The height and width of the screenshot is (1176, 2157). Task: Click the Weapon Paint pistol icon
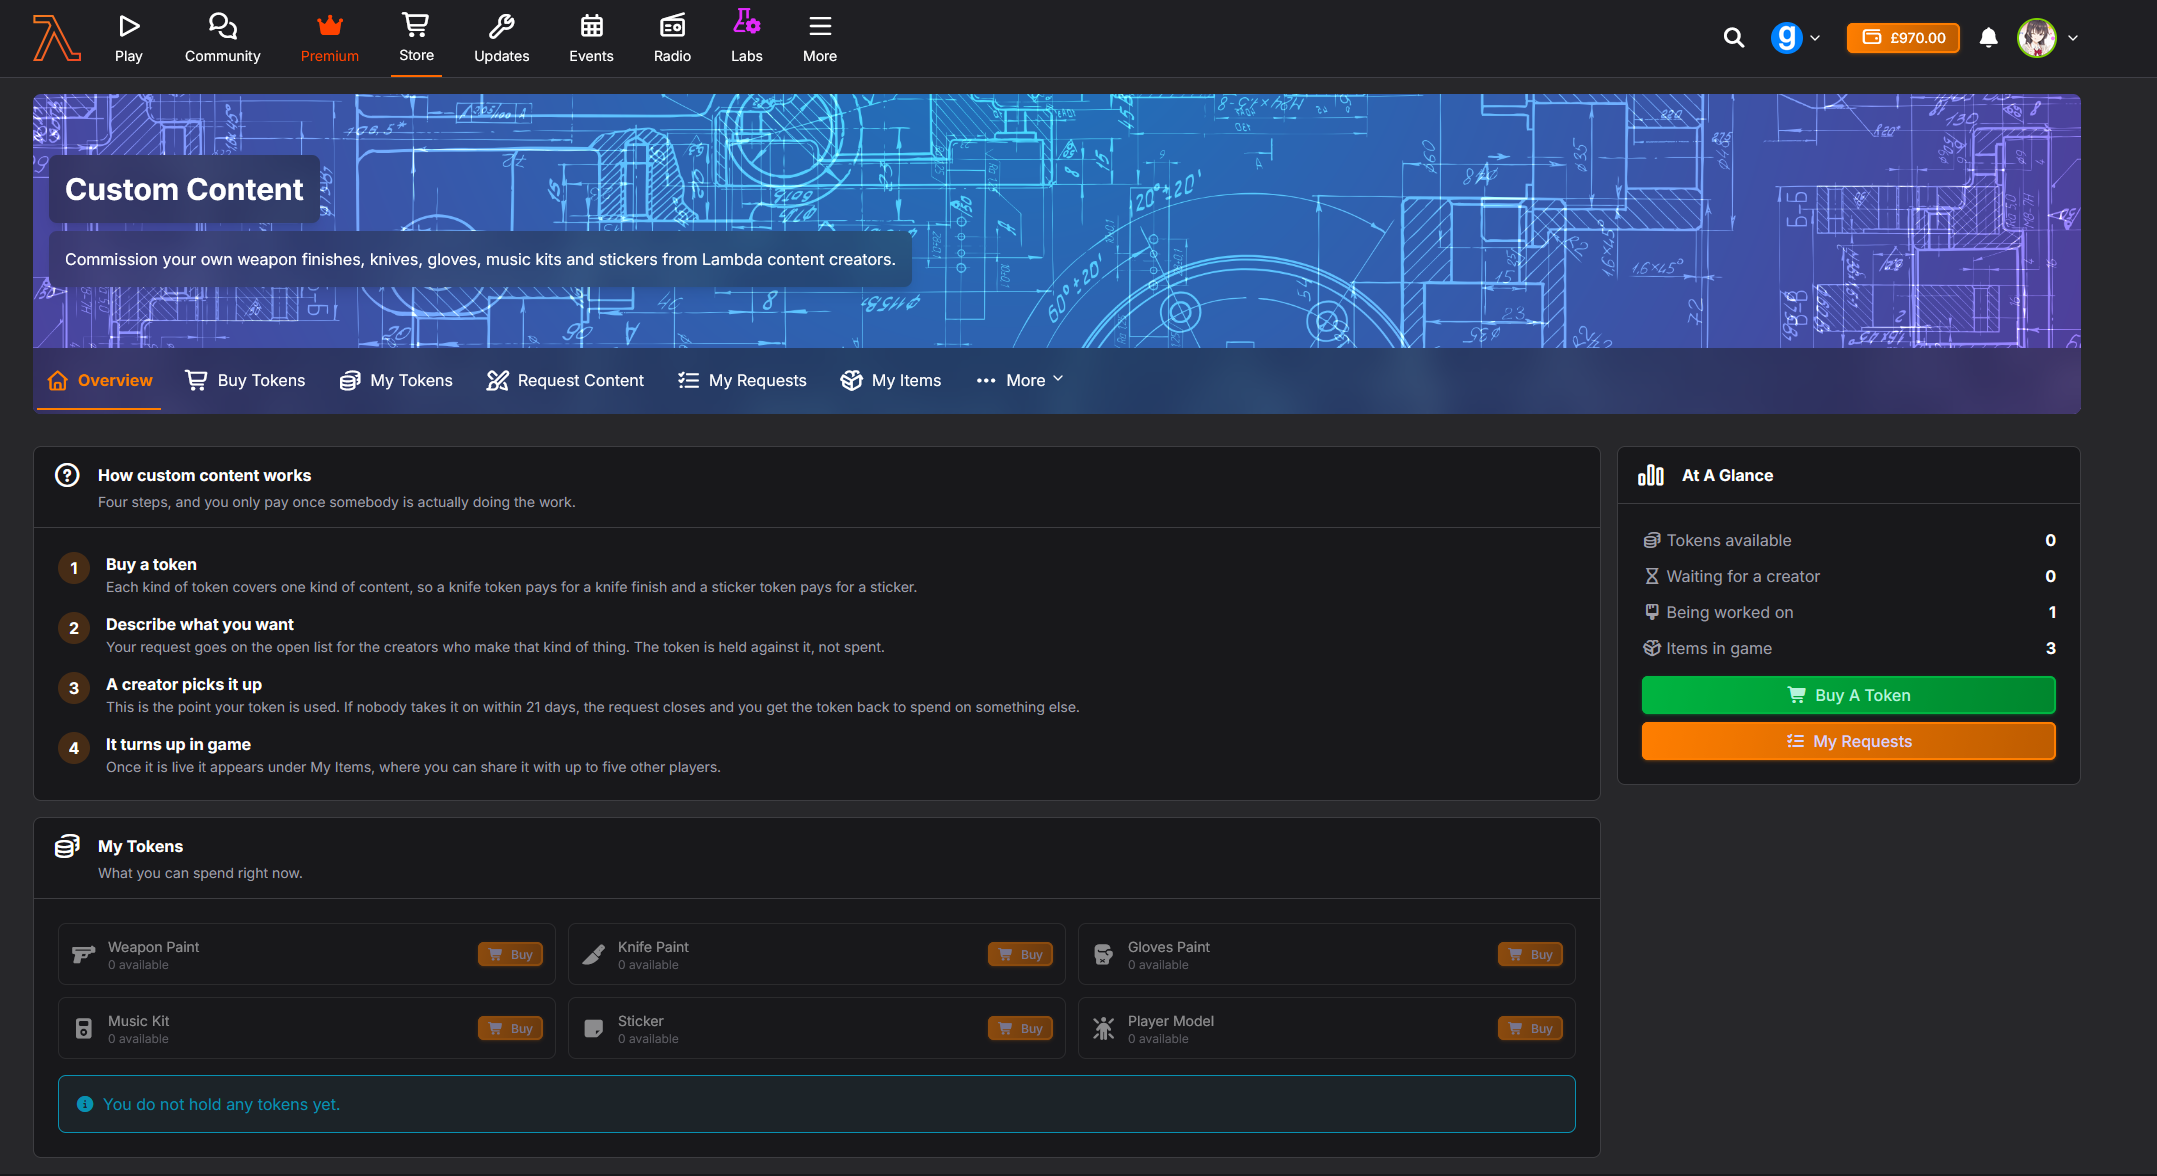tap(84, 954)
